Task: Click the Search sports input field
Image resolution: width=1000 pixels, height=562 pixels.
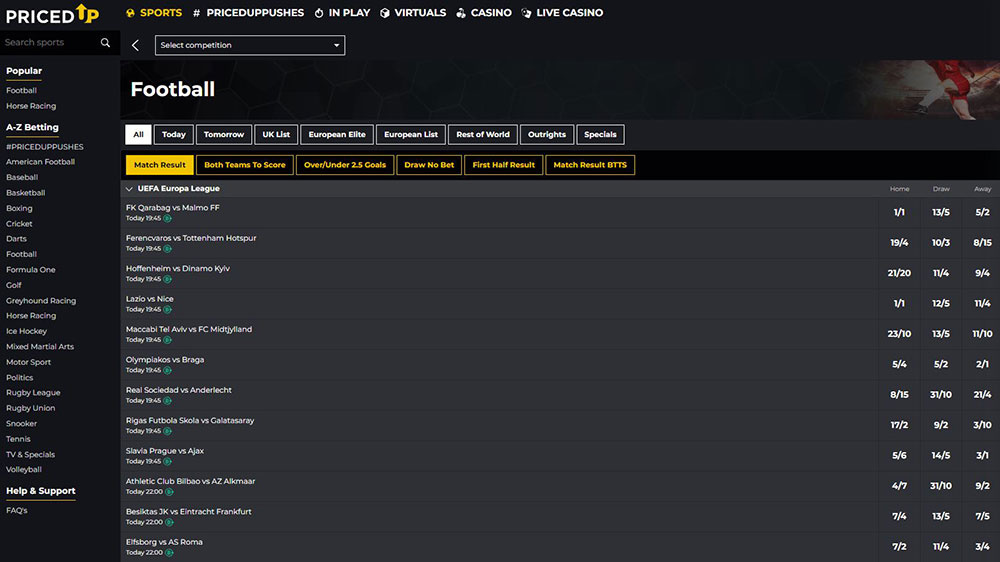Action: point(50,43)
